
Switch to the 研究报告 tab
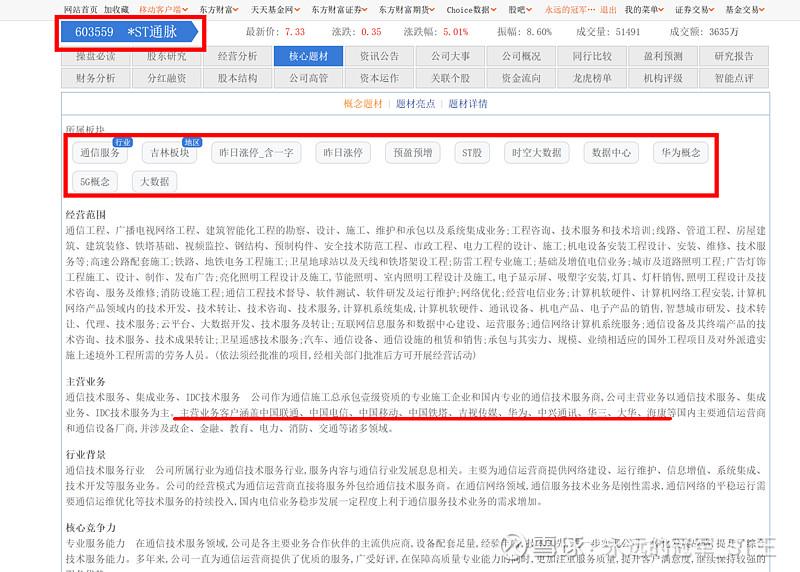[x=734, y=56]
